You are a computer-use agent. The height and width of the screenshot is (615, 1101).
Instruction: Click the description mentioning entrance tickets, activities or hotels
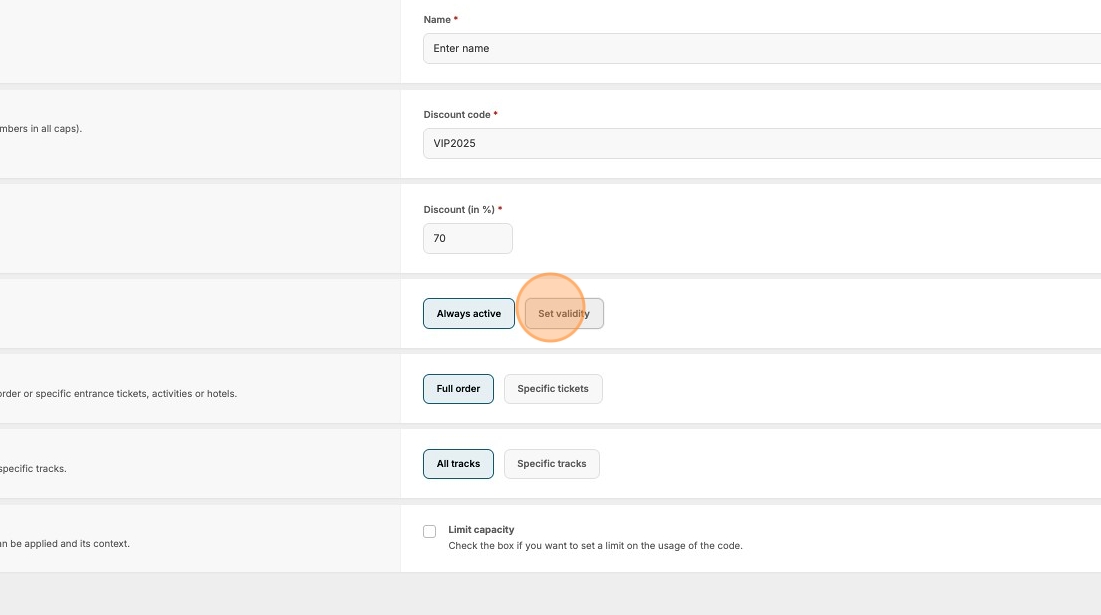click(118, 394)
